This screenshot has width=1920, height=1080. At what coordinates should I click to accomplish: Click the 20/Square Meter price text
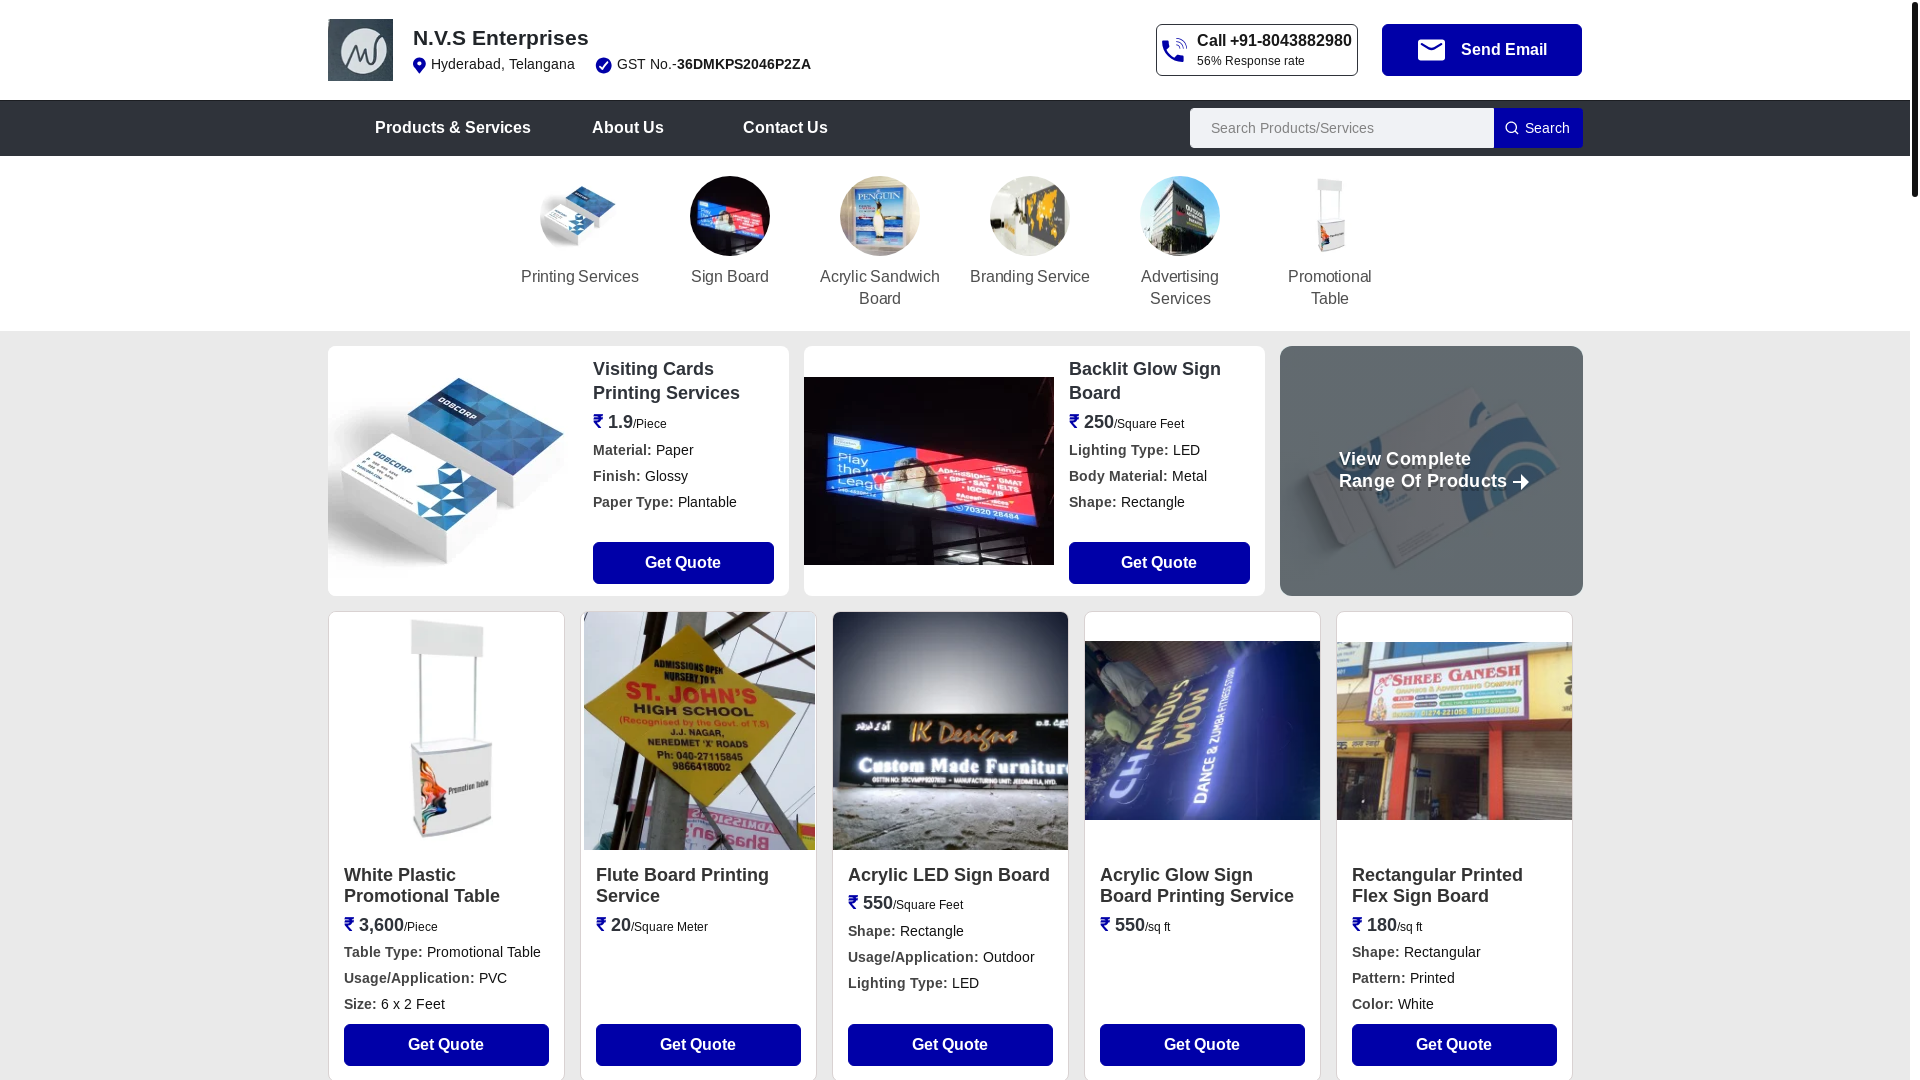[652, 925]
